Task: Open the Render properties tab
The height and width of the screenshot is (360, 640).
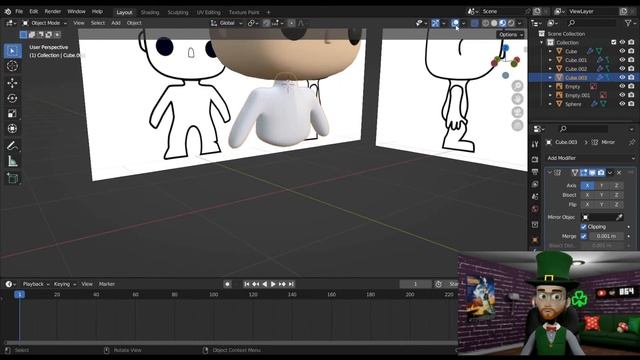Action: pos(535,159)
